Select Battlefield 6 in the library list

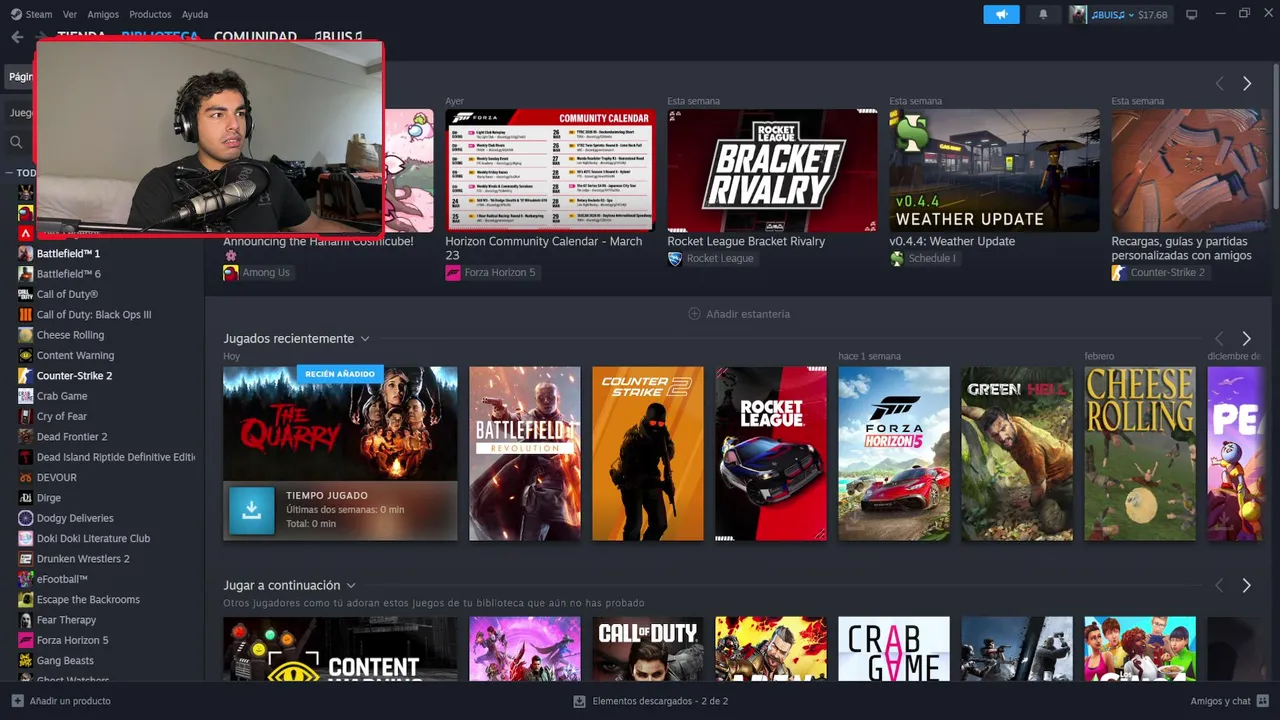(x=69, y=274)
